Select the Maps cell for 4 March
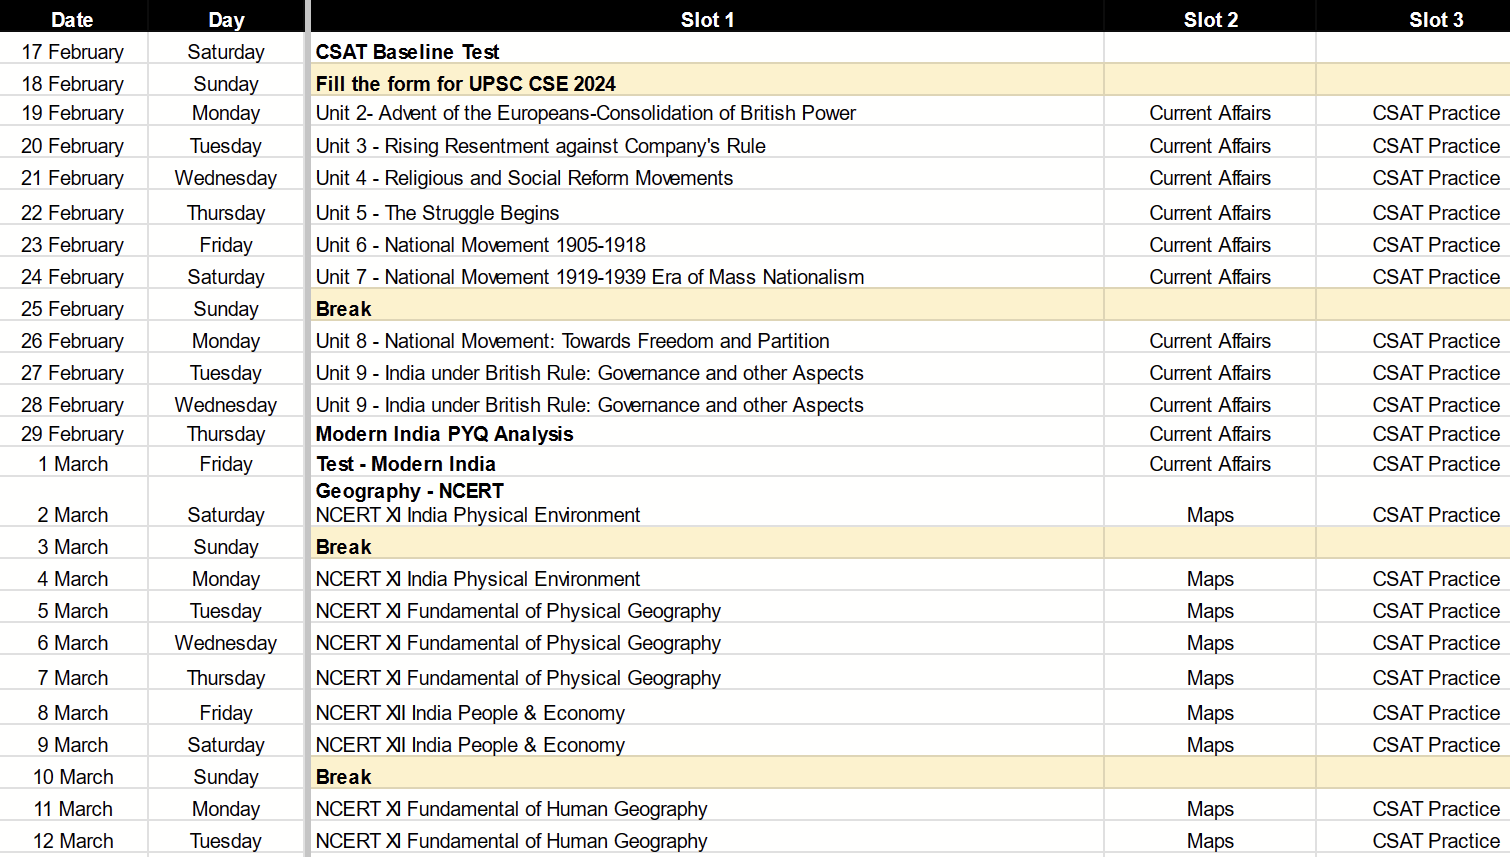Image resolution: width=1510 pixels, height=857 pixels. point(1210,578)
